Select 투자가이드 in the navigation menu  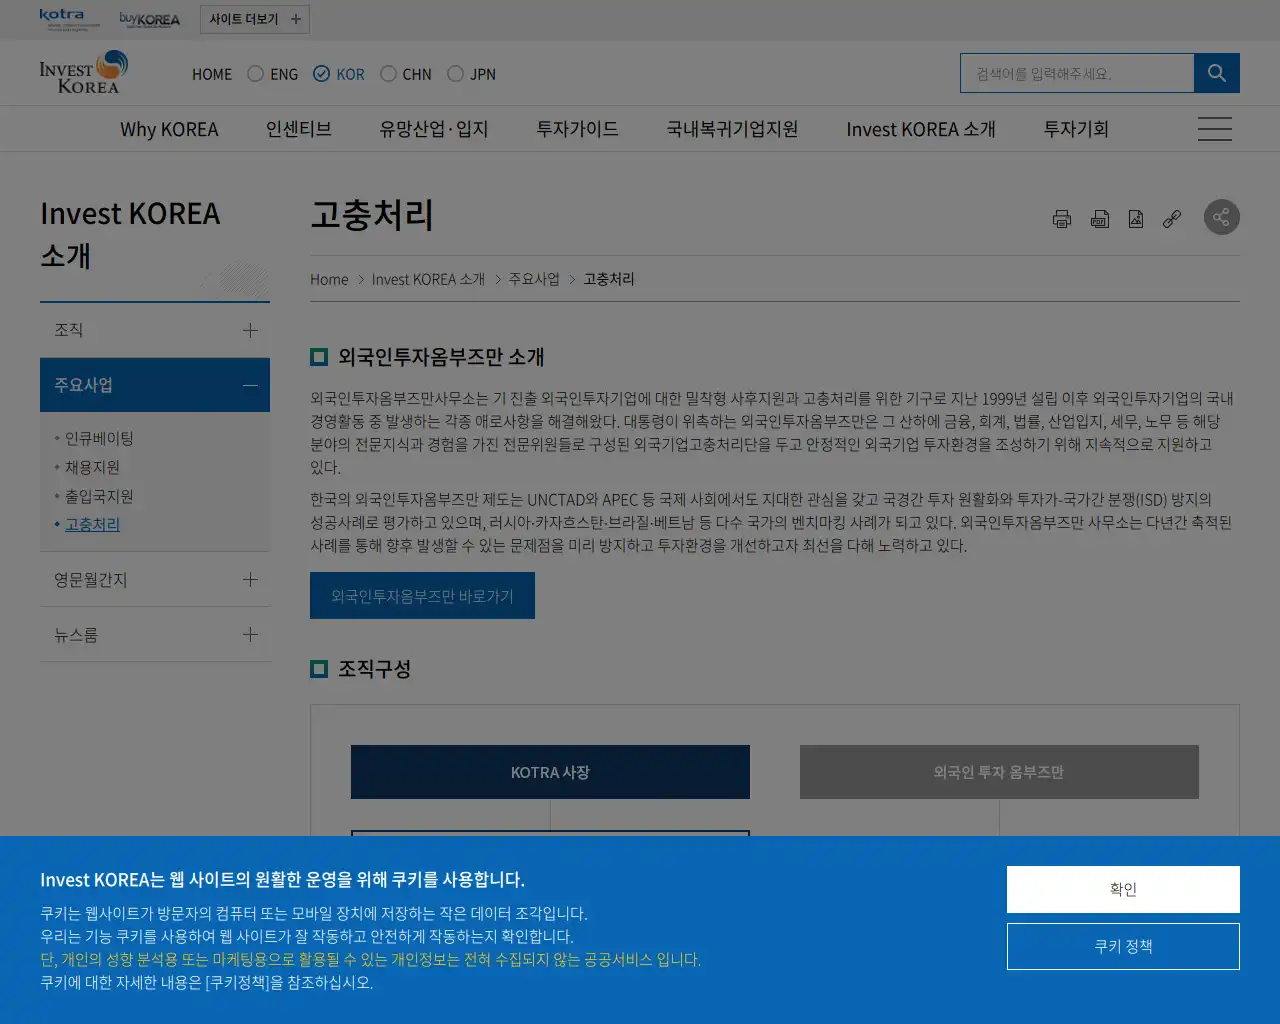point(576,128)
